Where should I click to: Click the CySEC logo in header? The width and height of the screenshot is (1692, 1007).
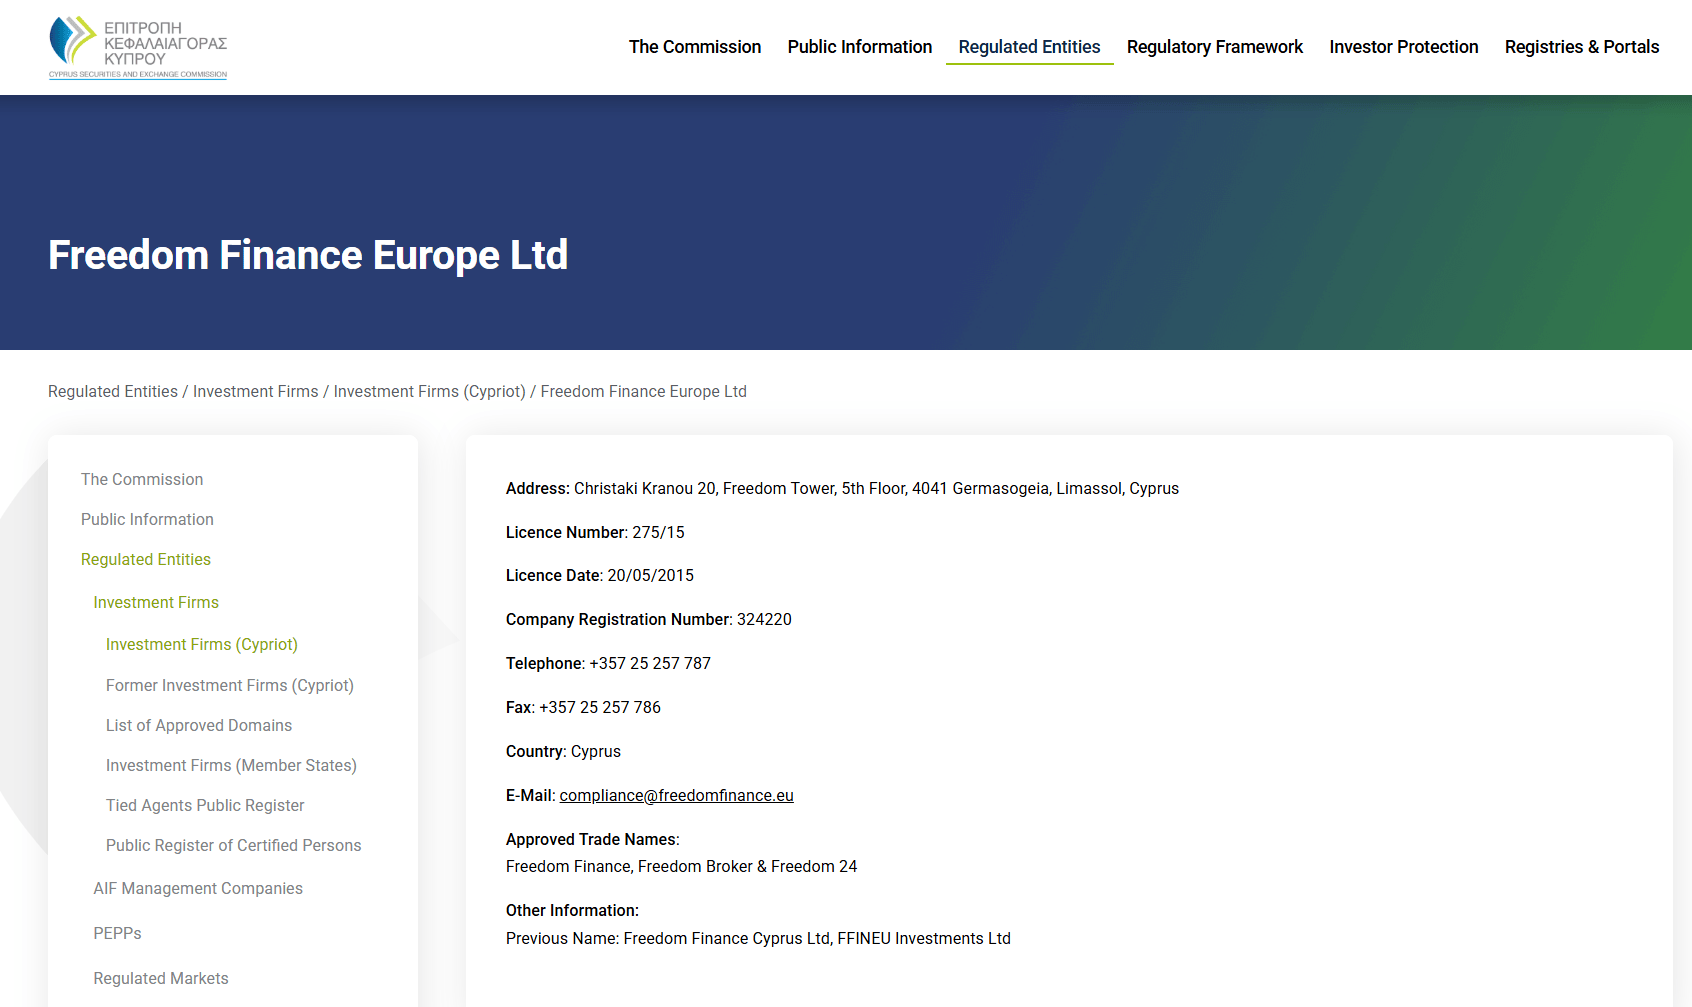(x=138, y=47)
